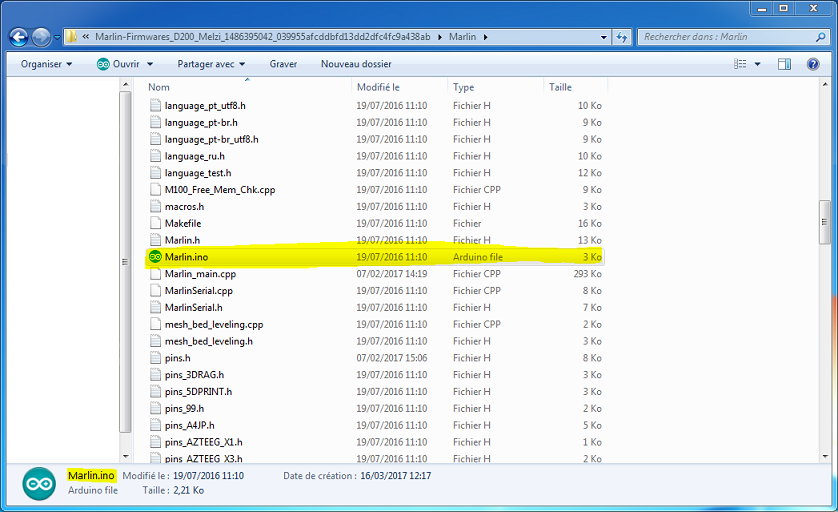Open the view options dropdown arrow
The height and width of the screenshot is (512, 838).
[x=757, y=64]
